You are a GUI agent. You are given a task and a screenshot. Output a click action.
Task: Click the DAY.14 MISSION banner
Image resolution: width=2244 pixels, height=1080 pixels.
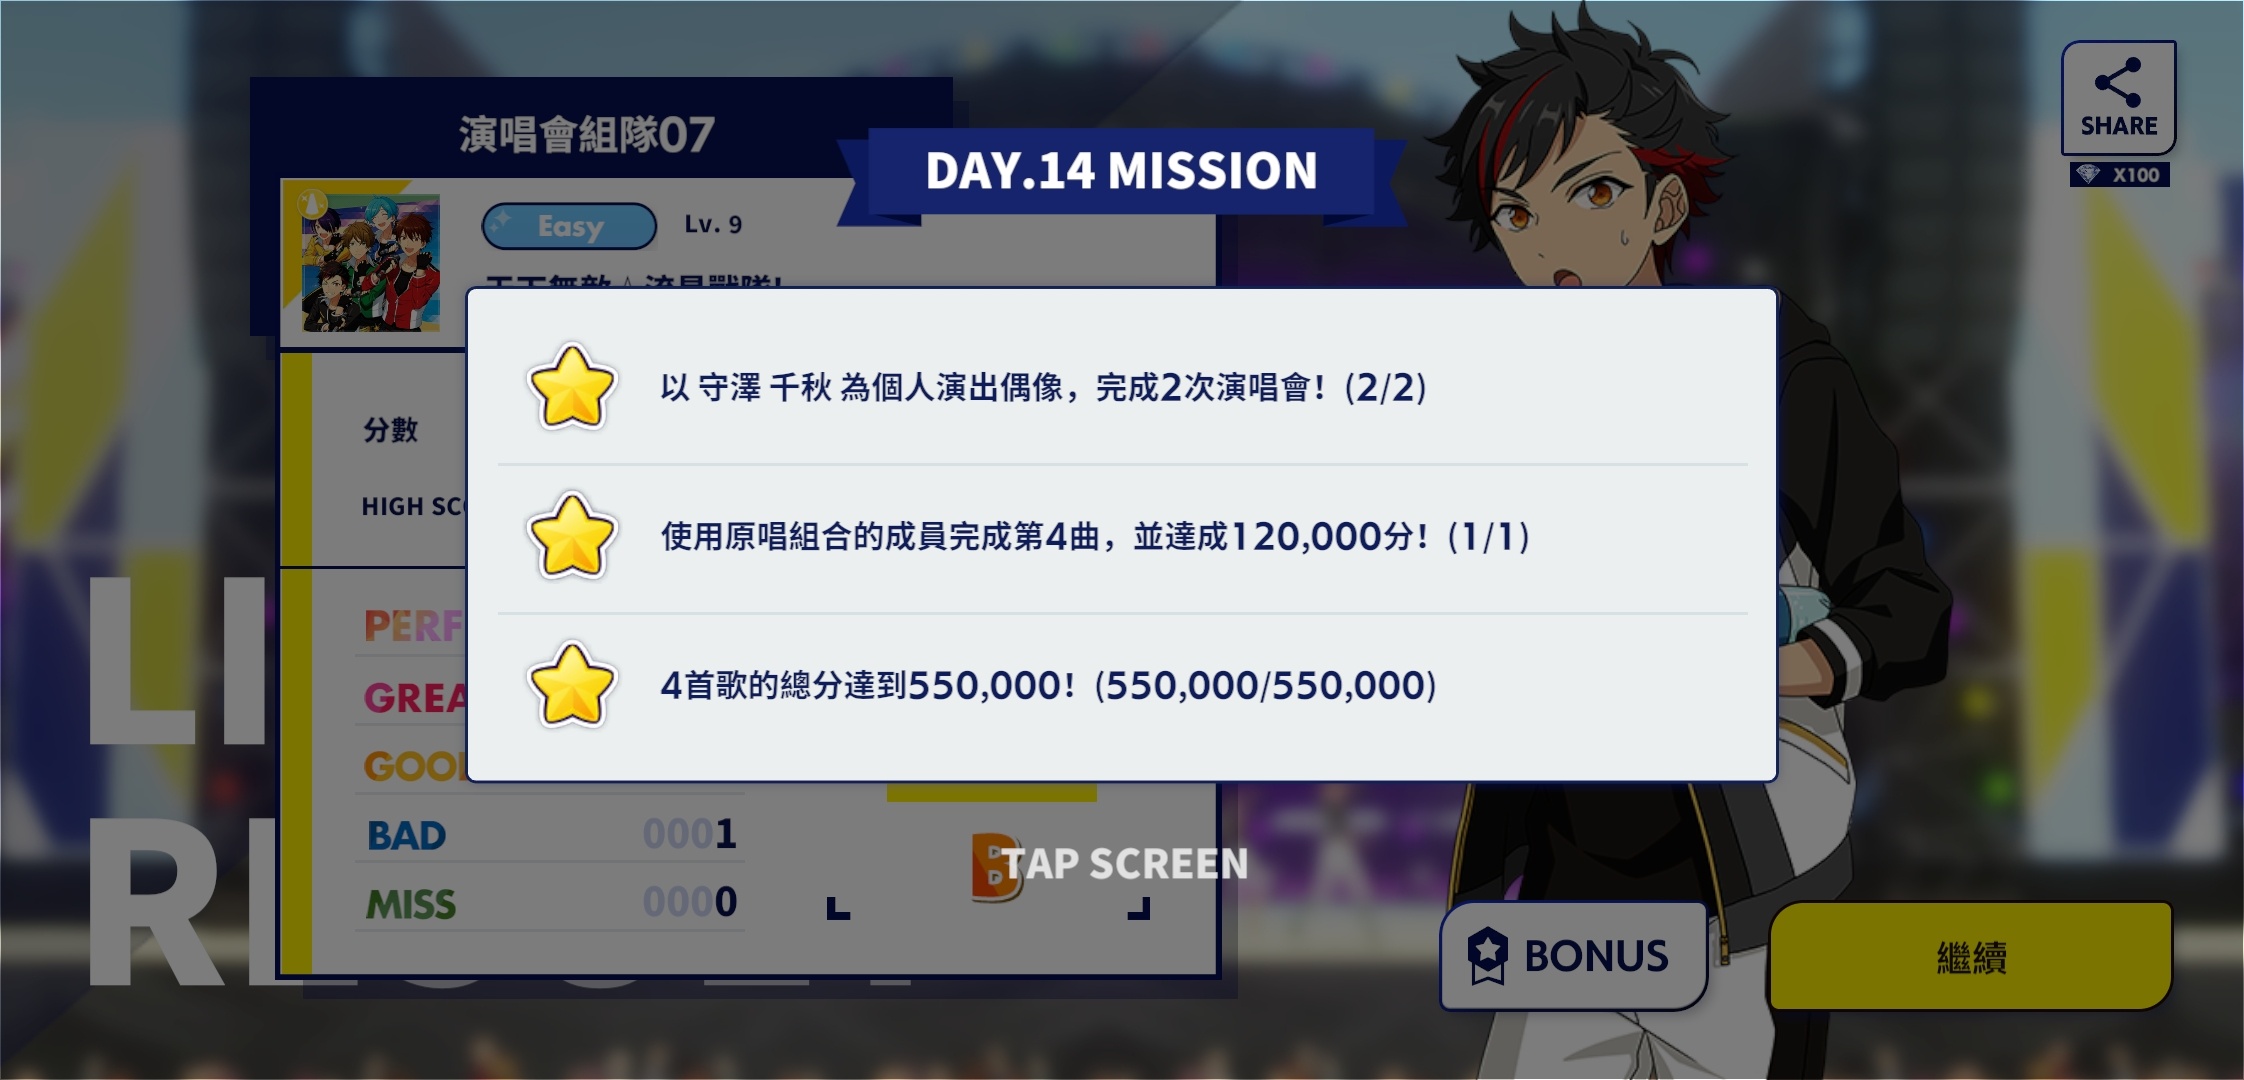tap(1122, 171)
